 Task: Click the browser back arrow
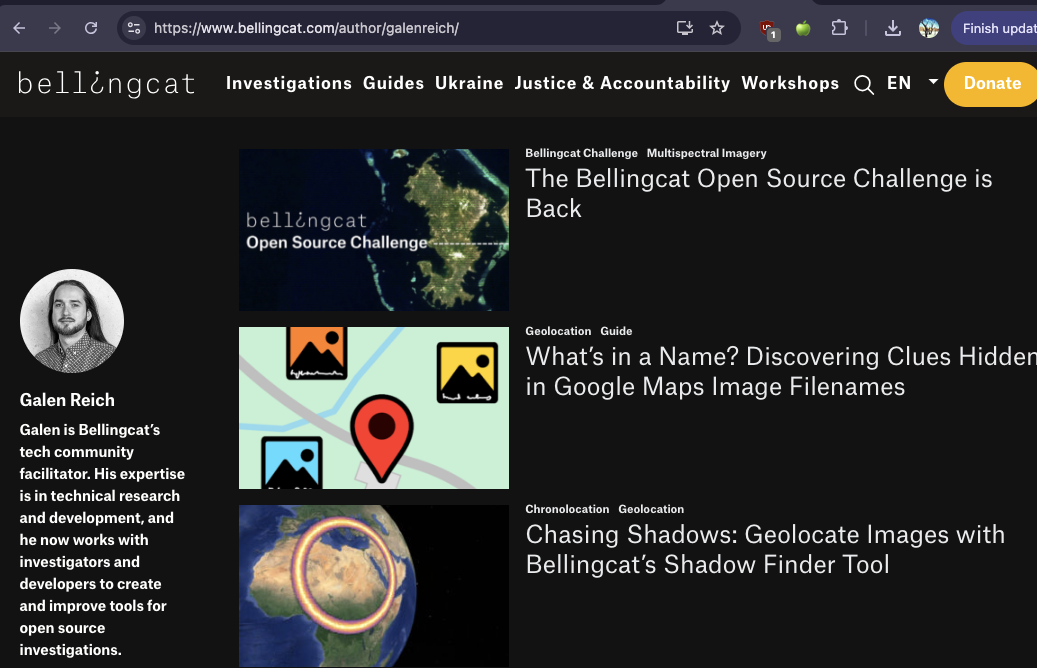coord(19,28)
